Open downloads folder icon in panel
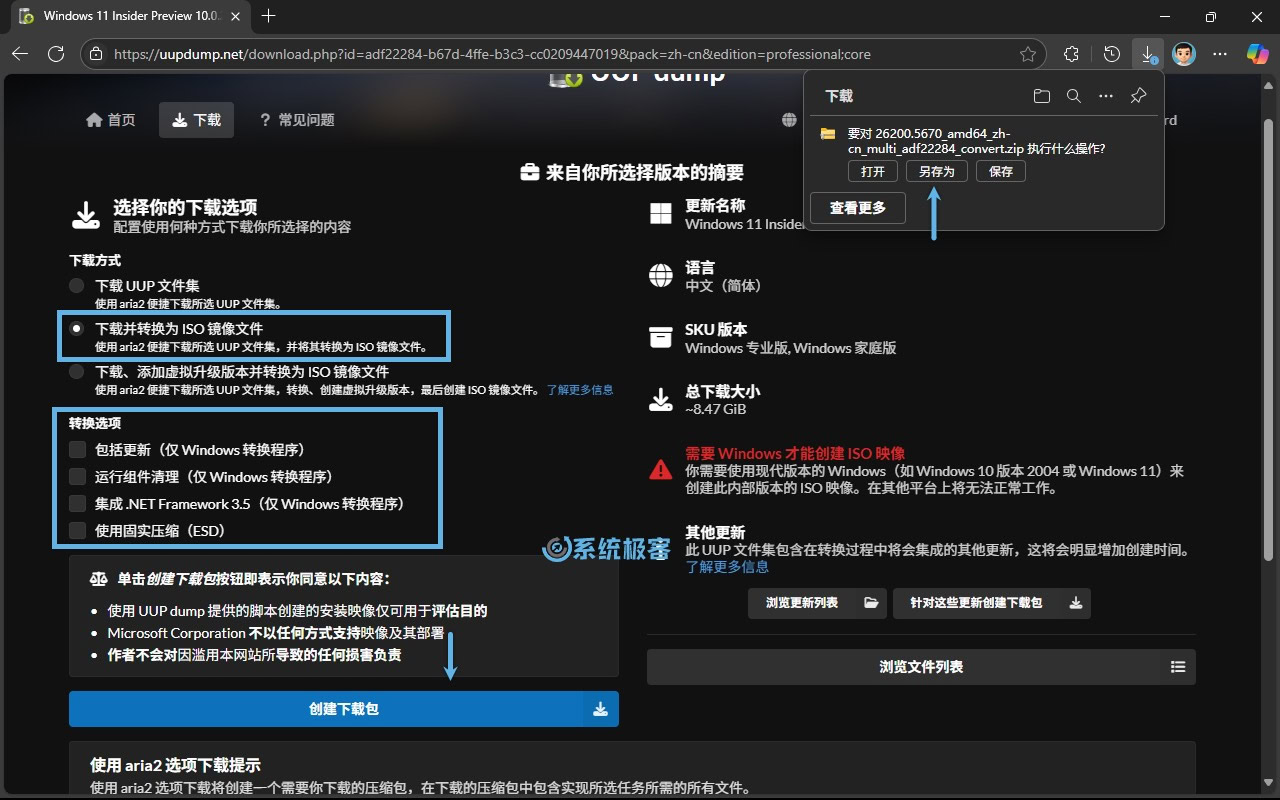 (x=1042, y=96)
